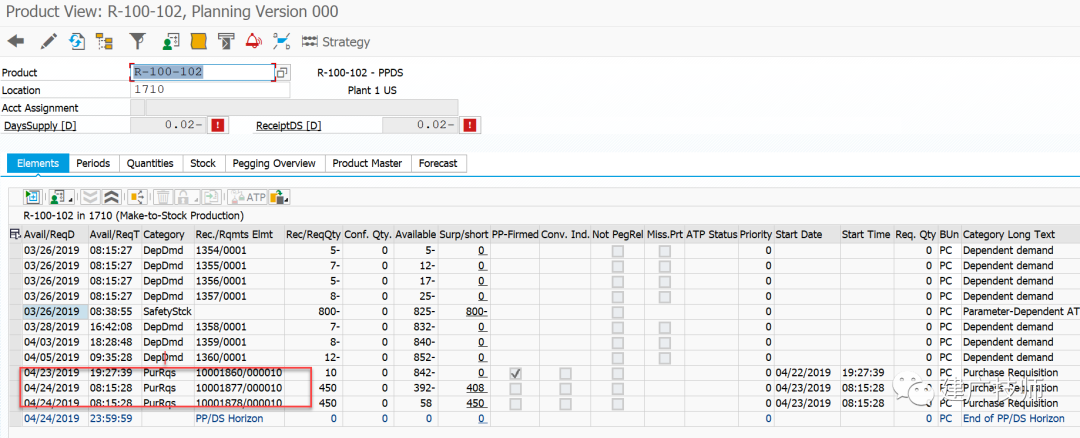The width and height of the screenshot is (1080, 438).
Task: Click the ReceiptDS [D] label link
Action: pyautogui.click(x=289, y=126)
